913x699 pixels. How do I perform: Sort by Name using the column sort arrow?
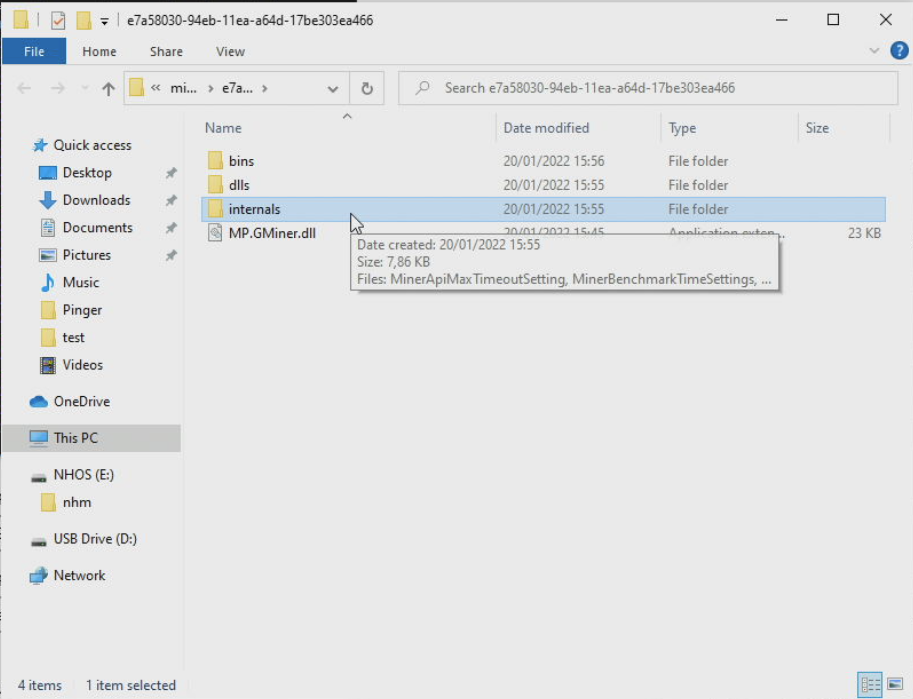click(x=346, y=116)
